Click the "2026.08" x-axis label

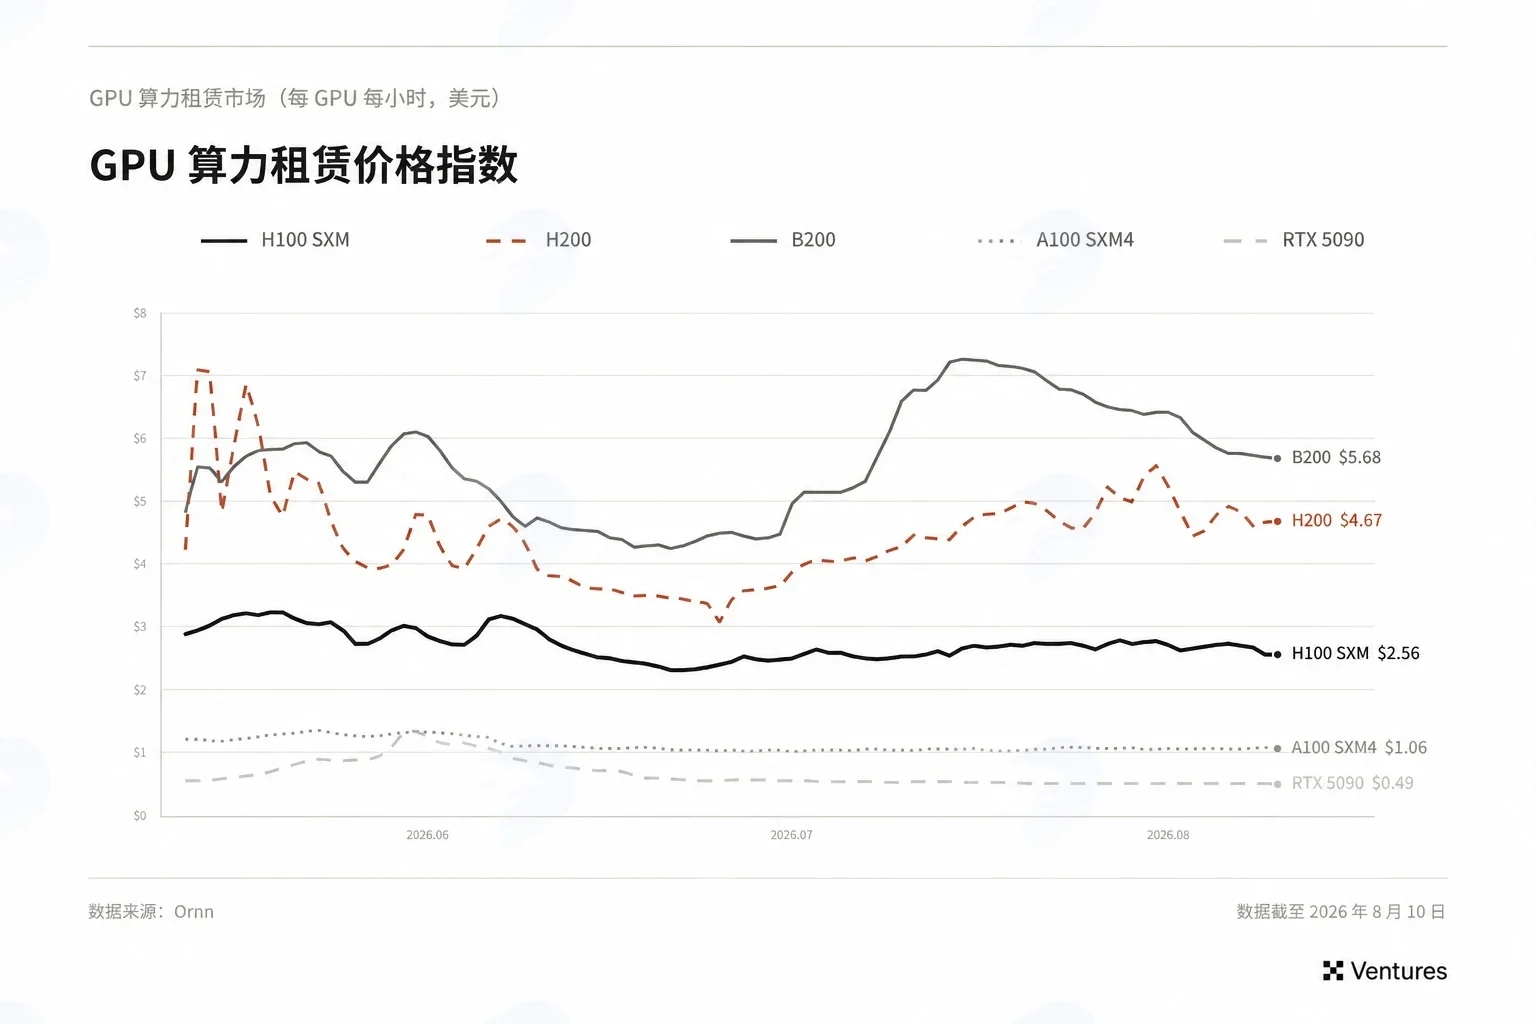click(1168, 835)
